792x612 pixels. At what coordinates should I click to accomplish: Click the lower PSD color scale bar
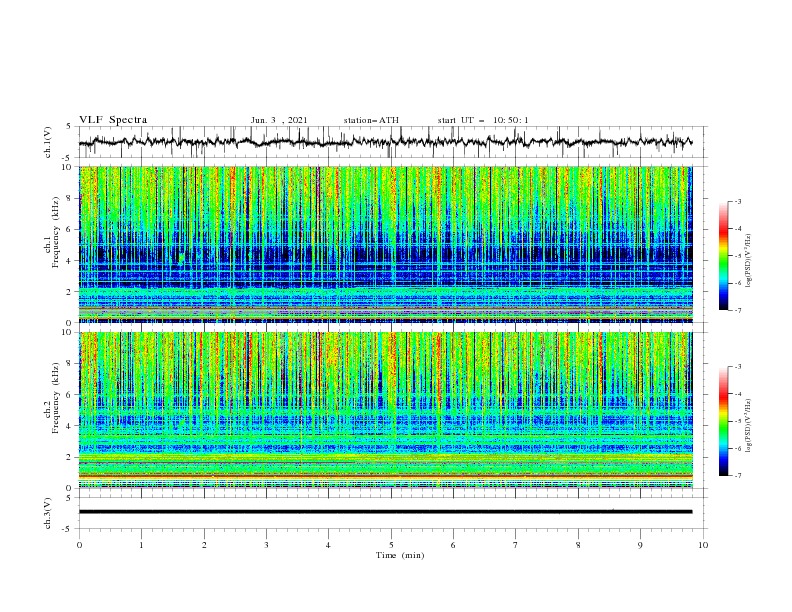point(723,421)
